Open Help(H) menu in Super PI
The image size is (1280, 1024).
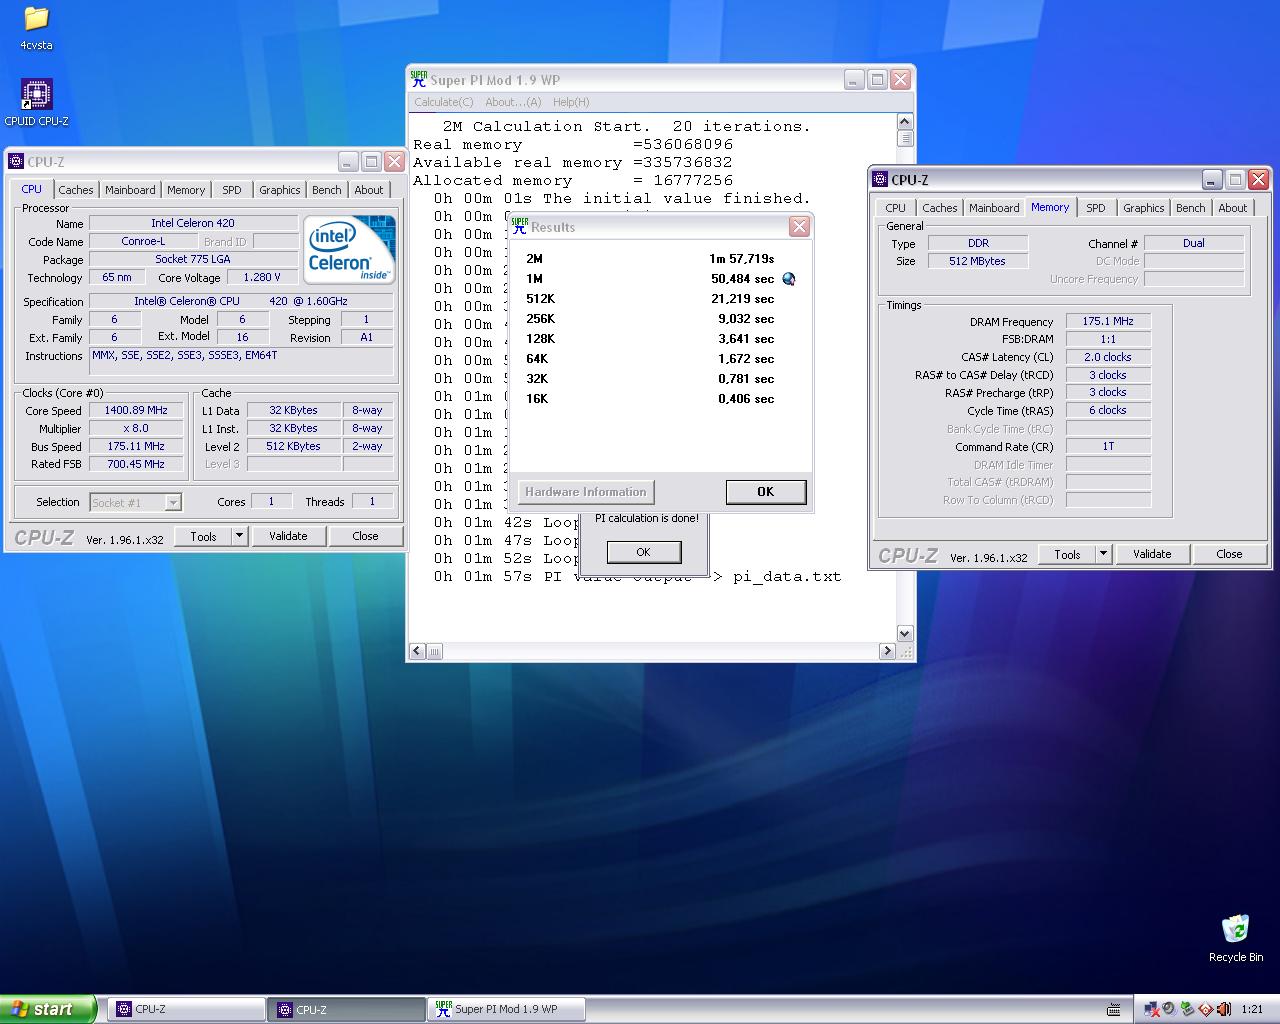(x=571, y=102)
